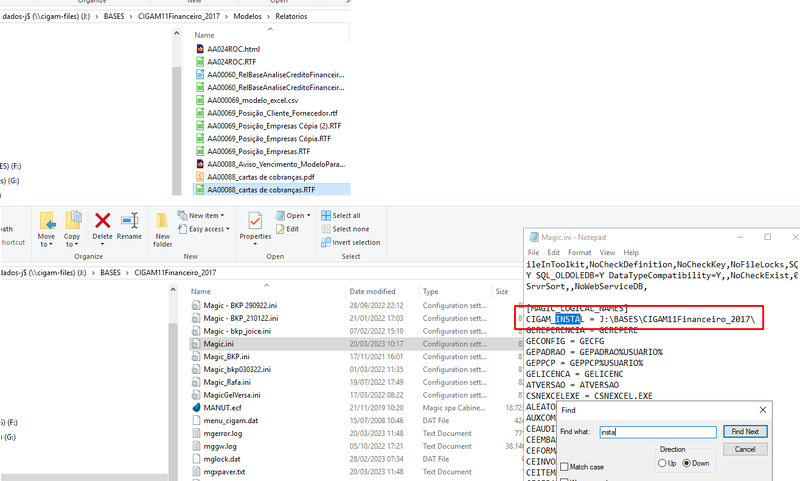Open Notepad Edit menu
The height and width of the screenshot is (481, 800).
[554, 252]
